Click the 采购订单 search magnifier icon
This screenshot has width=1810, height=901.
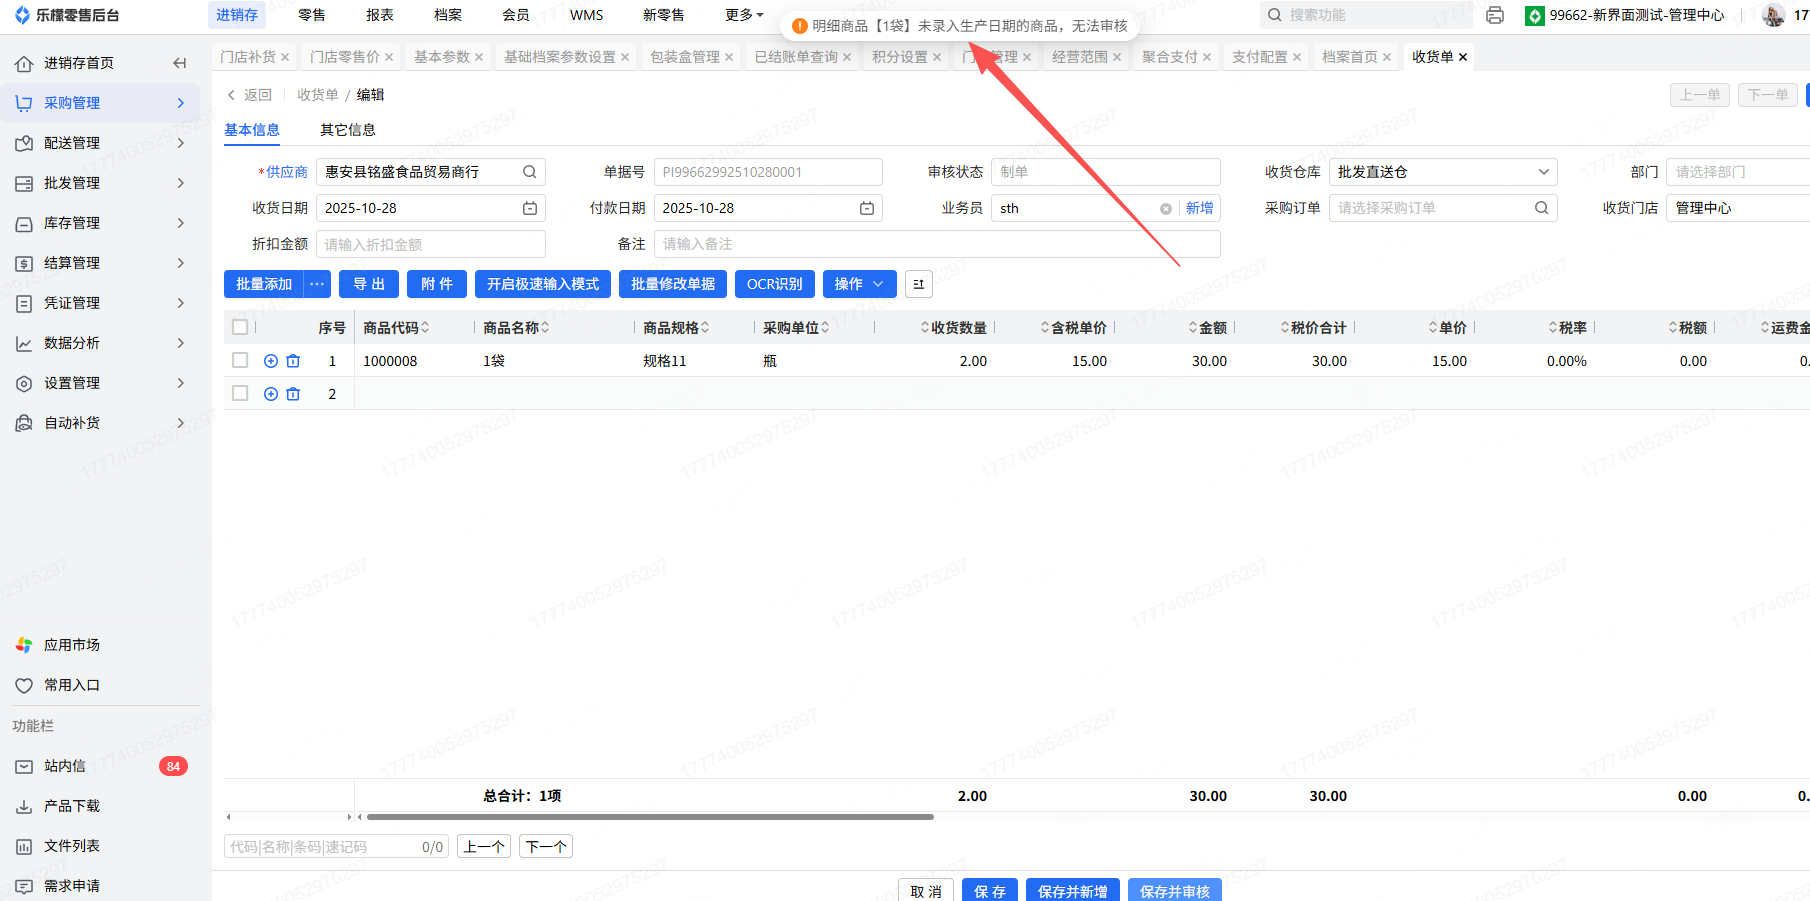click(1542, 208)
